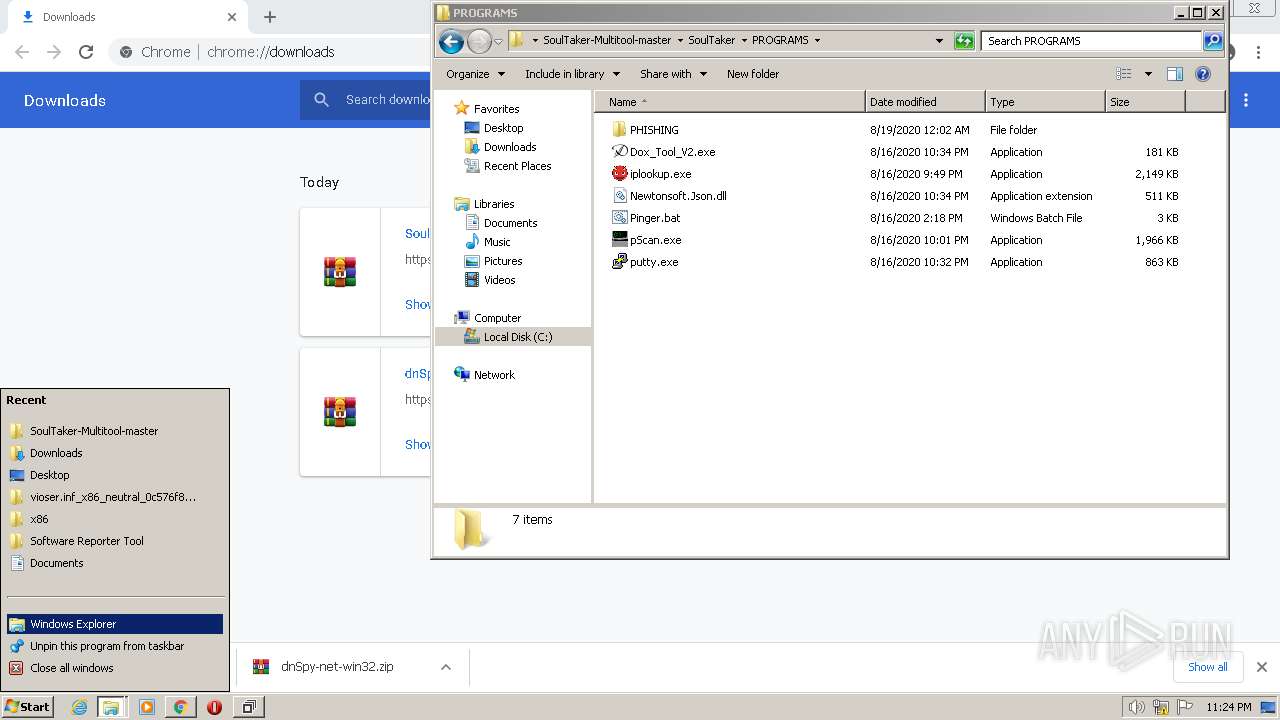Select pScan.exe application

coord(647,240)
